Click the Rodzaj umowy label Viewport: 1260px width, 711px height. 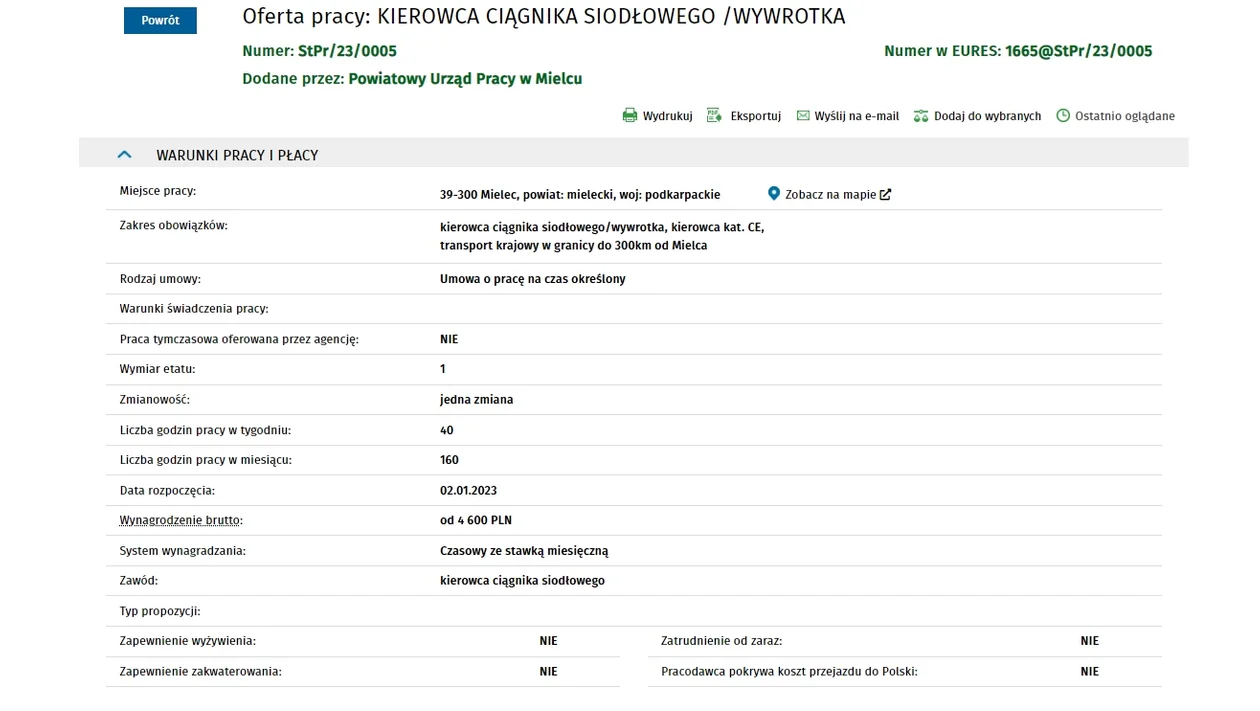click(x=160, y=279)
